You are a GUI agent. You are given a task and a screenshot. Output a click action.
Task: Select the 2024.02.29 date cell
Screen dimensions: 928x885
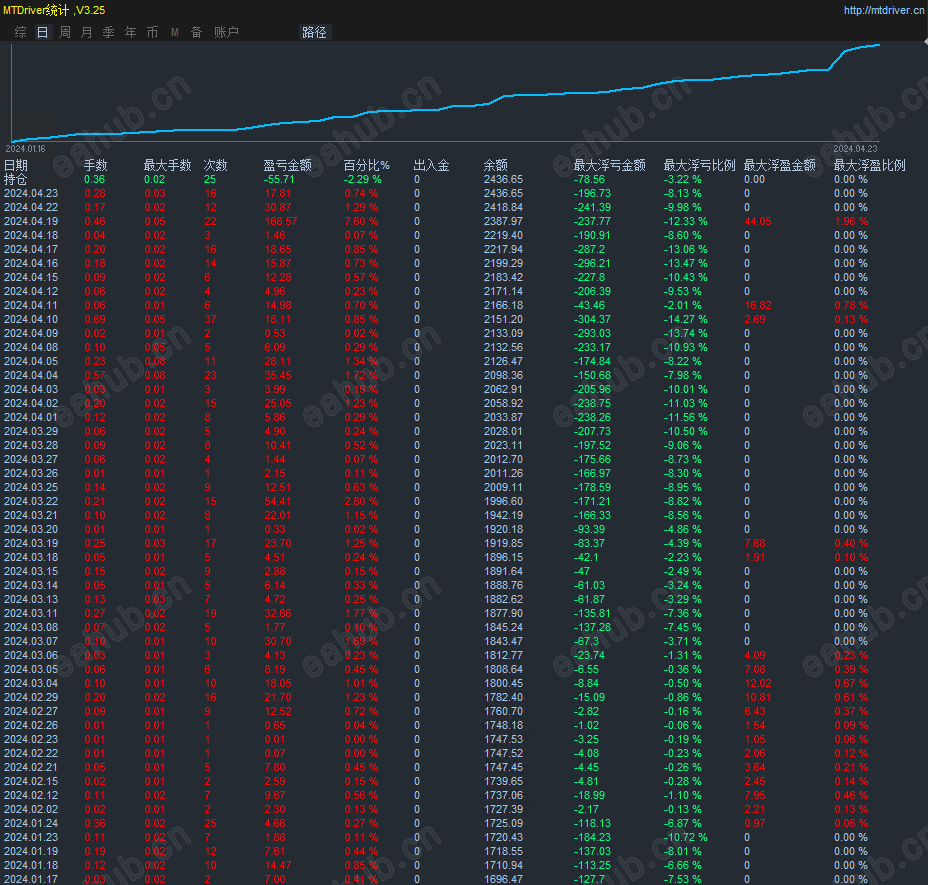coord(31,697)
